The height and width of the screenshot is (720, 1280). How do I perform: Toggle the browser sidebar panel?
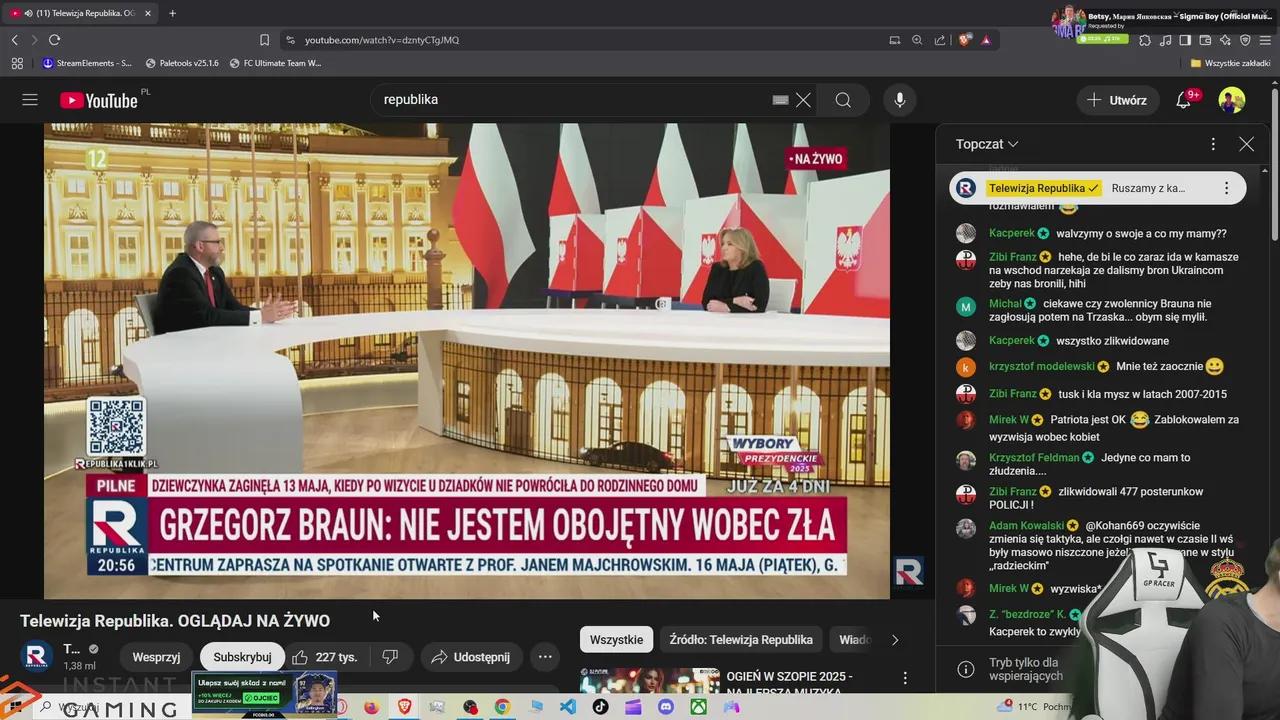point(1185,40)
